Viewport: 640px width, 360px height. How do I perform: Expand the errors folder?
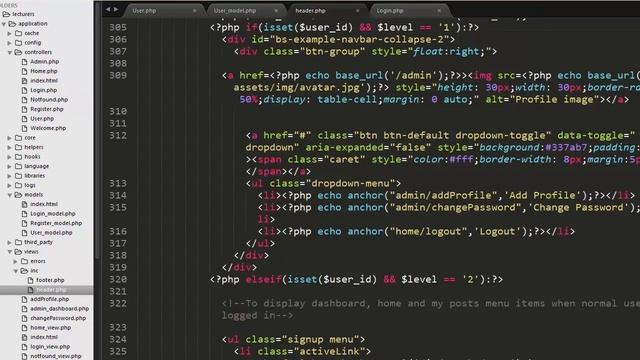click(x=16, y=261)
